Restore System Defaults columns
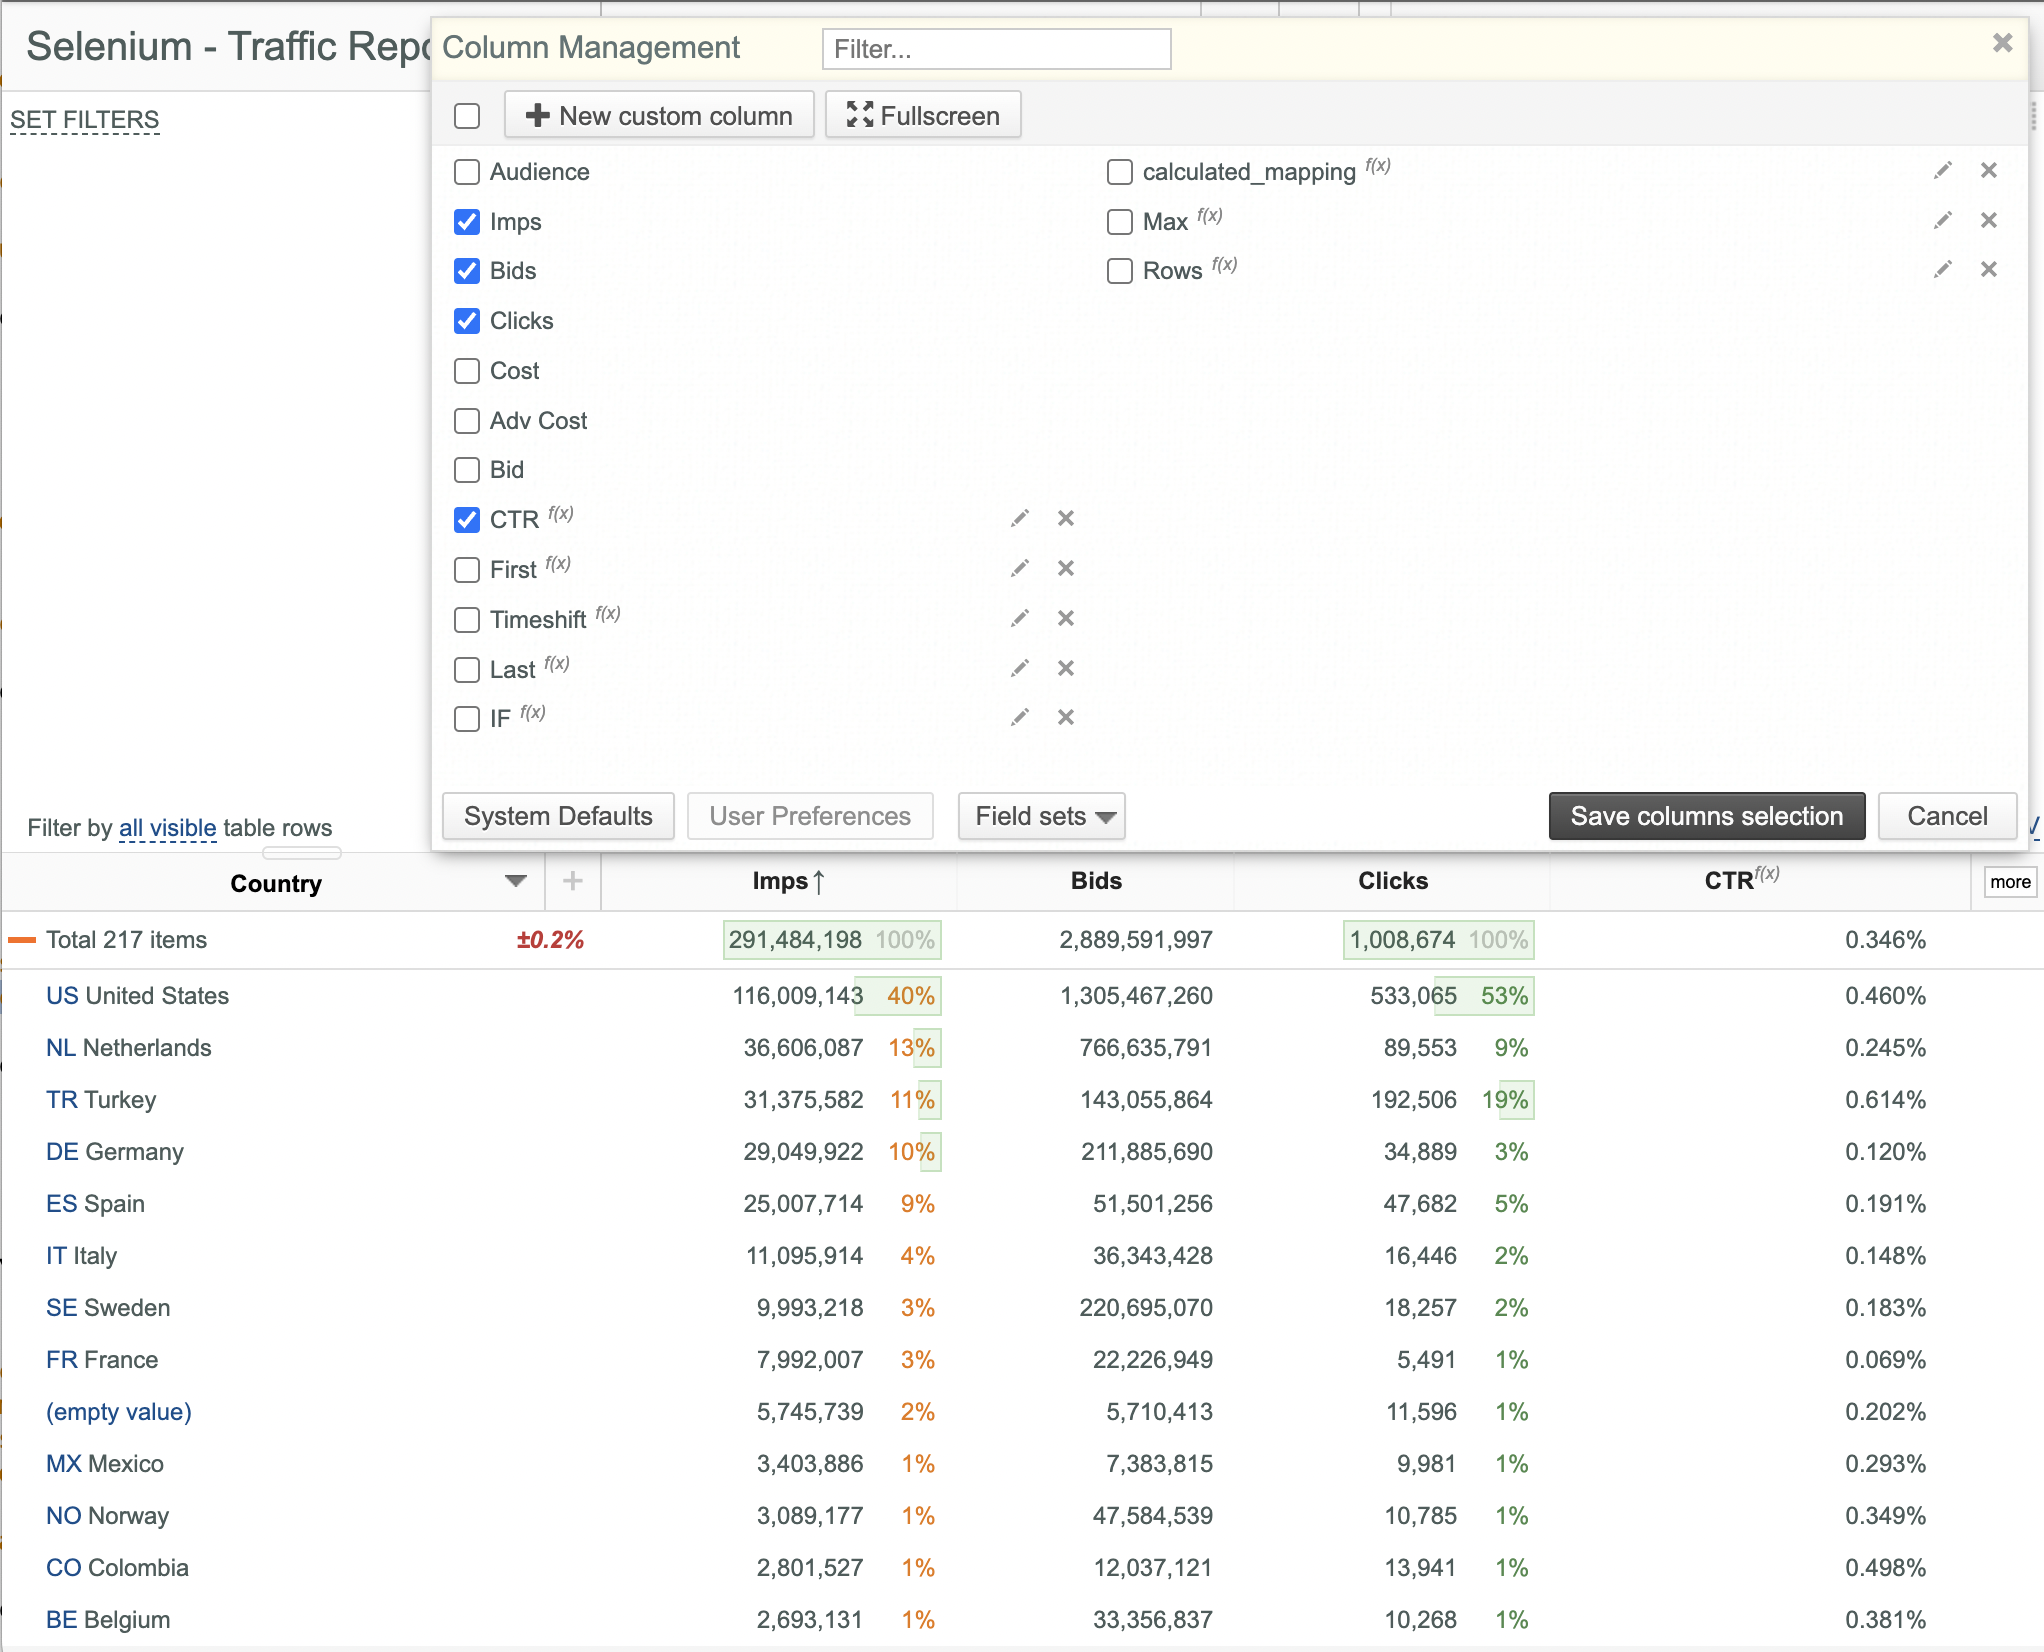2044x1652 pixels. click(x=558, y=816)
